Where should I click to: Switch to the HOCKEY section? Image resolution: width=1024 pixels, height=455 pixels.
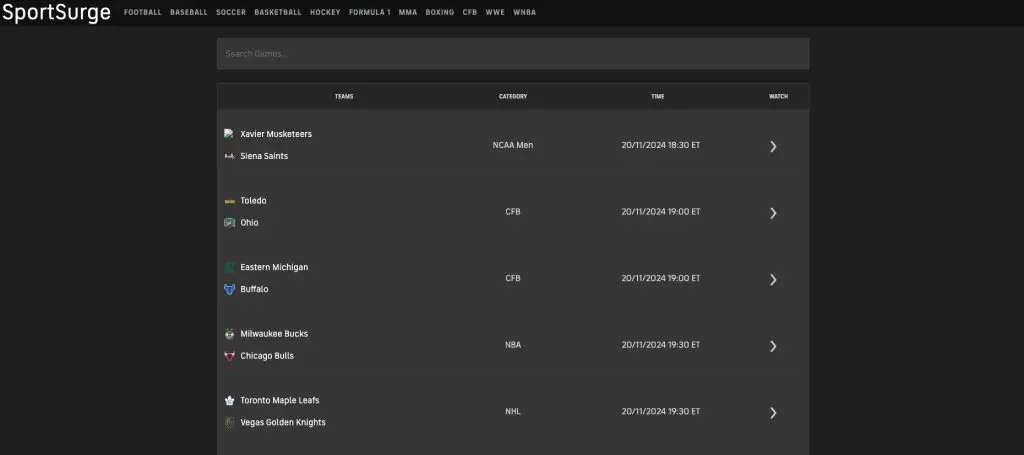(325, 12)
